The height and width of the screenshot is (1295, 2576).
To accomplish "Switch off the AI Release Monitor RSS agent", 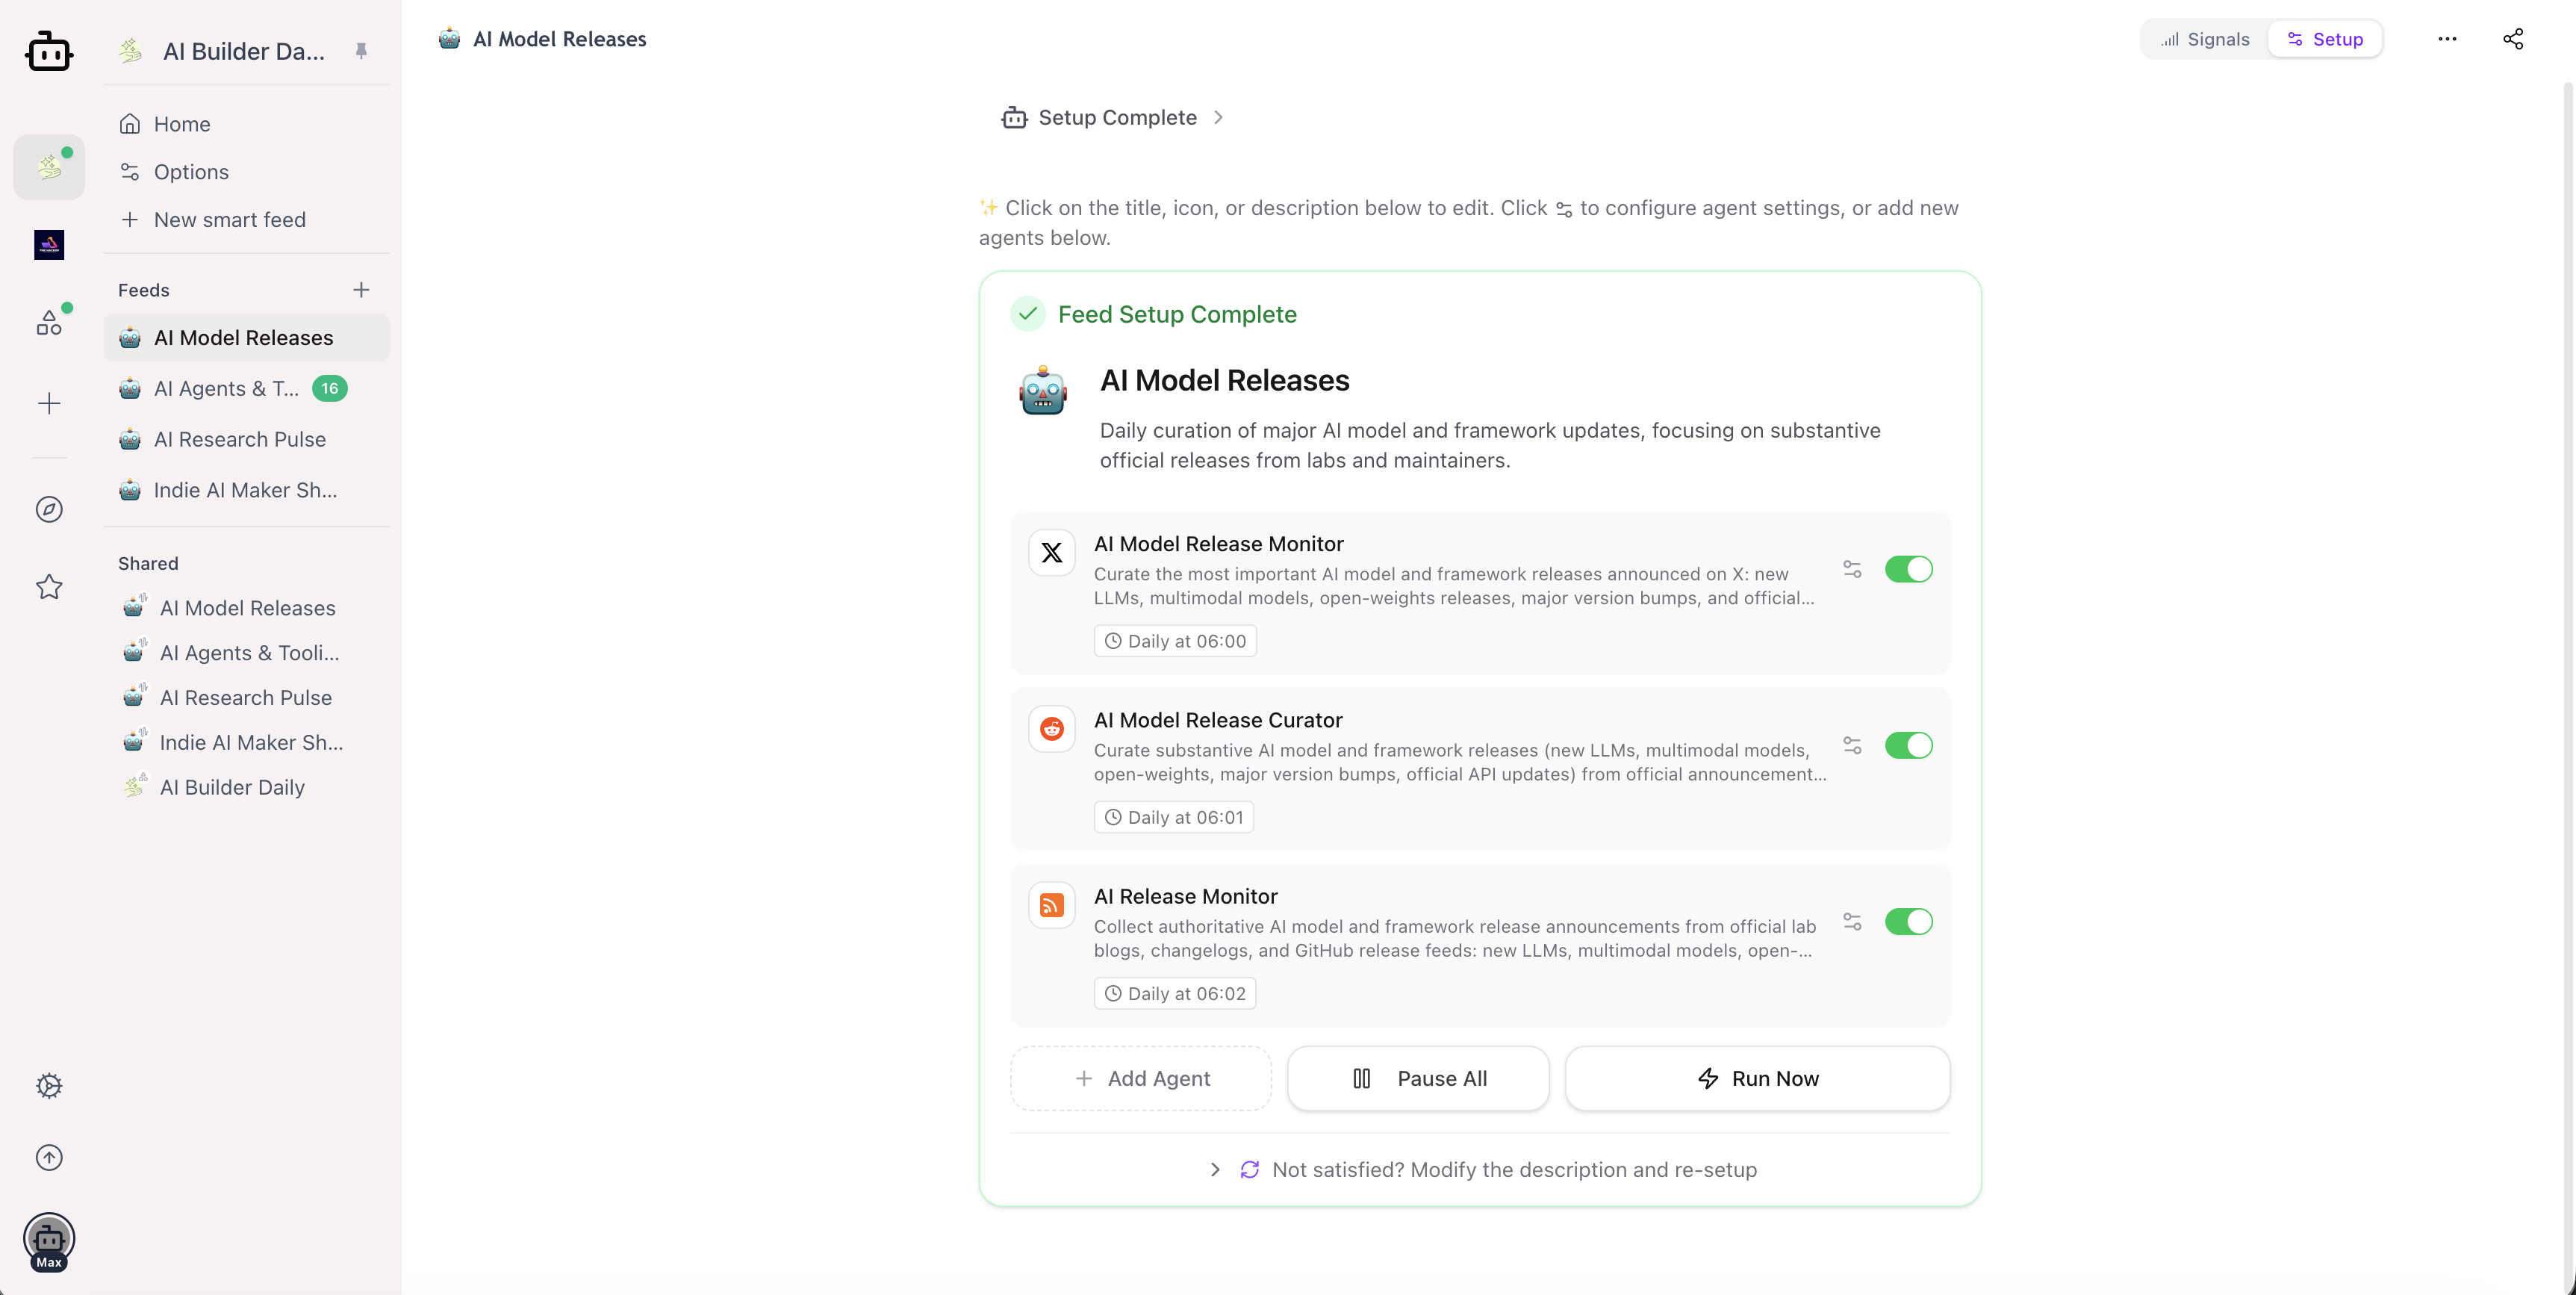I will click(1908, 921).
